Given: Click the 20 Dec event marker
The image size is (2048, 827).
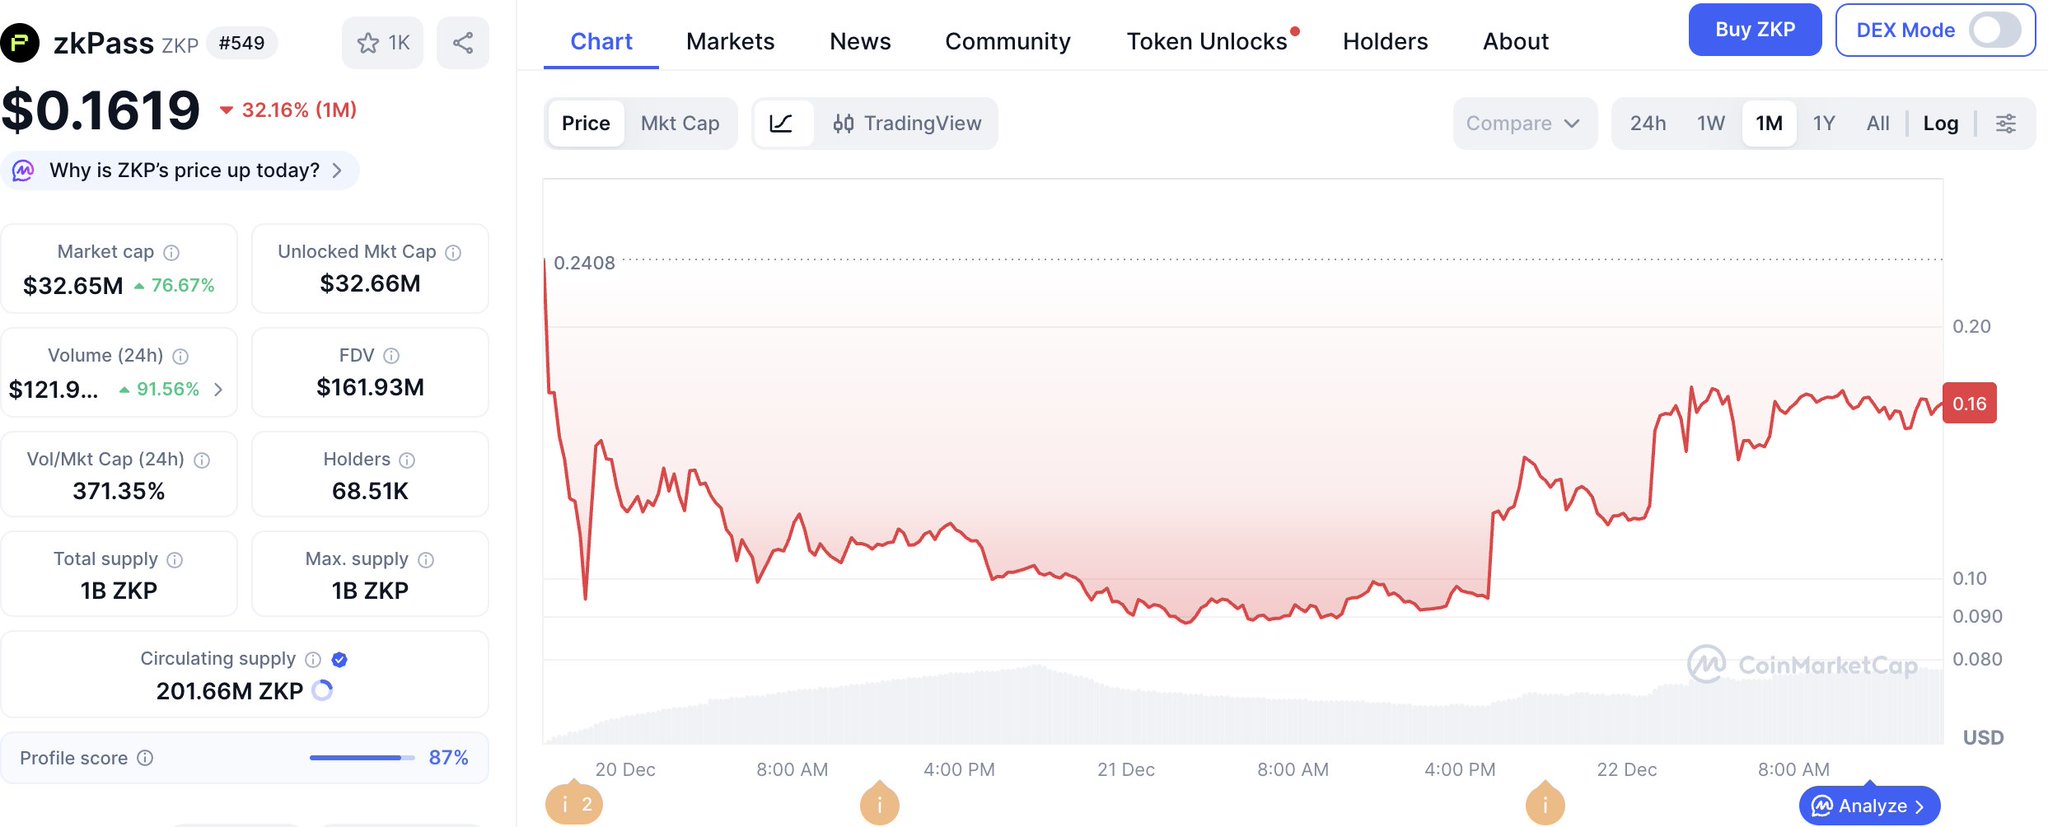Looking at the screenshot, I should [x=574, y=804].
